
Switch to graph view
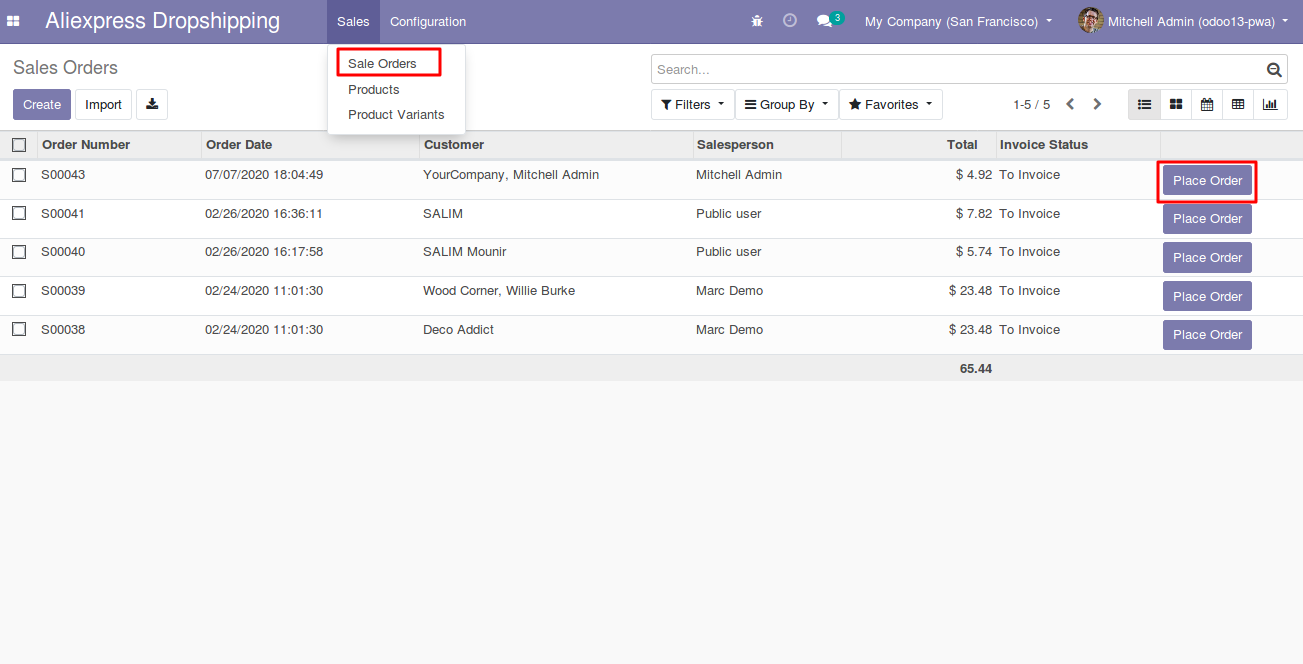pos(1270,104)
